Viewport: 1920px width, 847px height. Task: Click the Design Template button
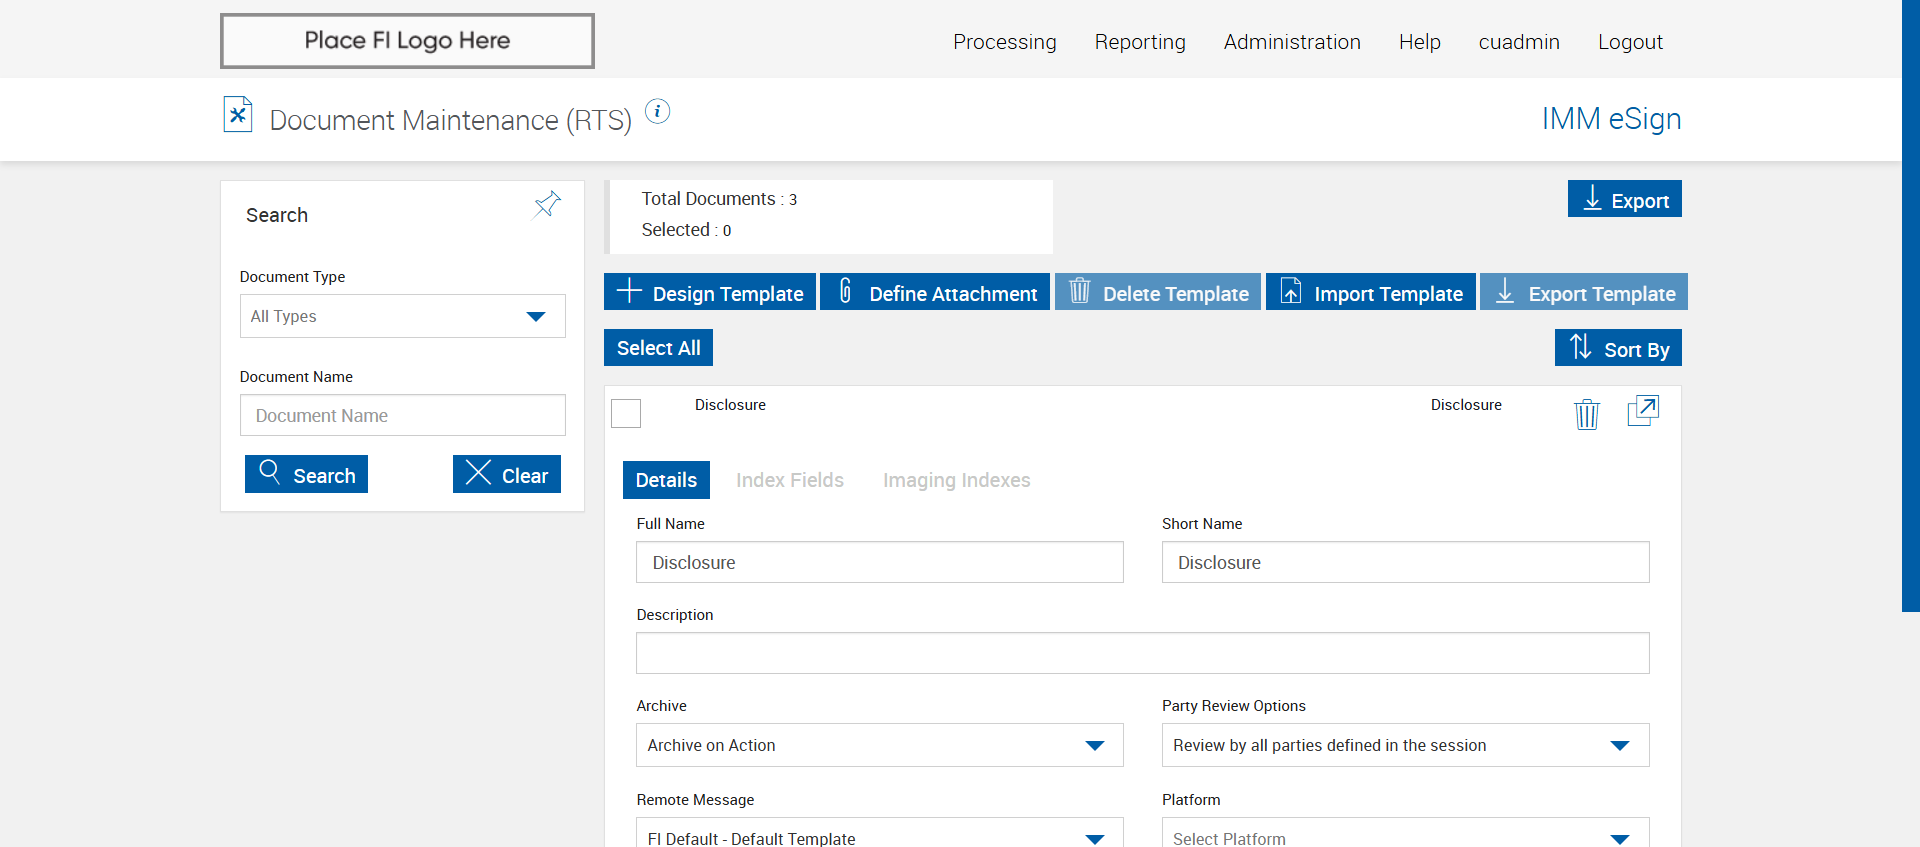[710, 292]
